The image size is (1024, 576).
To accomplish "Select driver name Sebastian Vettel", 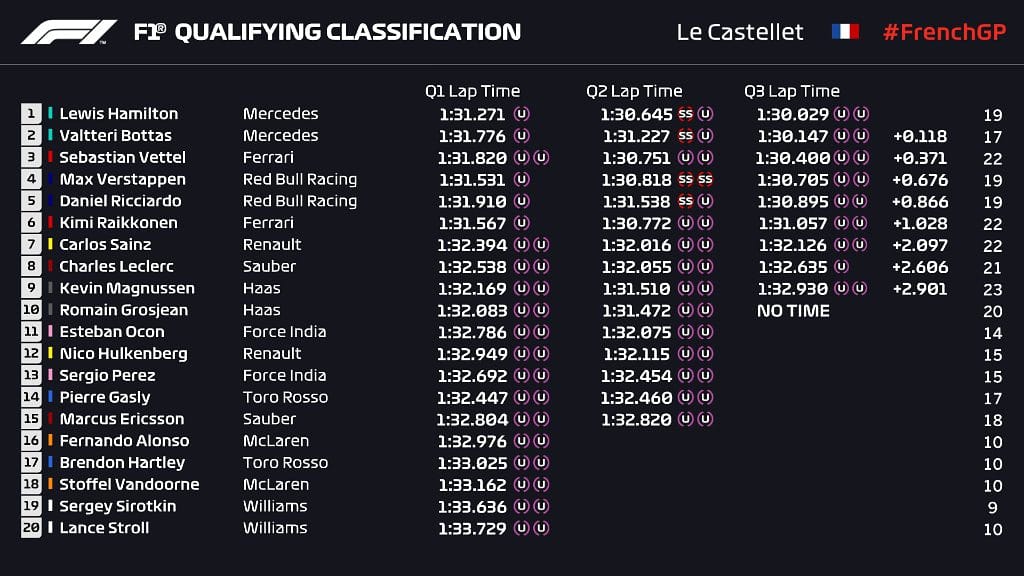I will [122, 157].
